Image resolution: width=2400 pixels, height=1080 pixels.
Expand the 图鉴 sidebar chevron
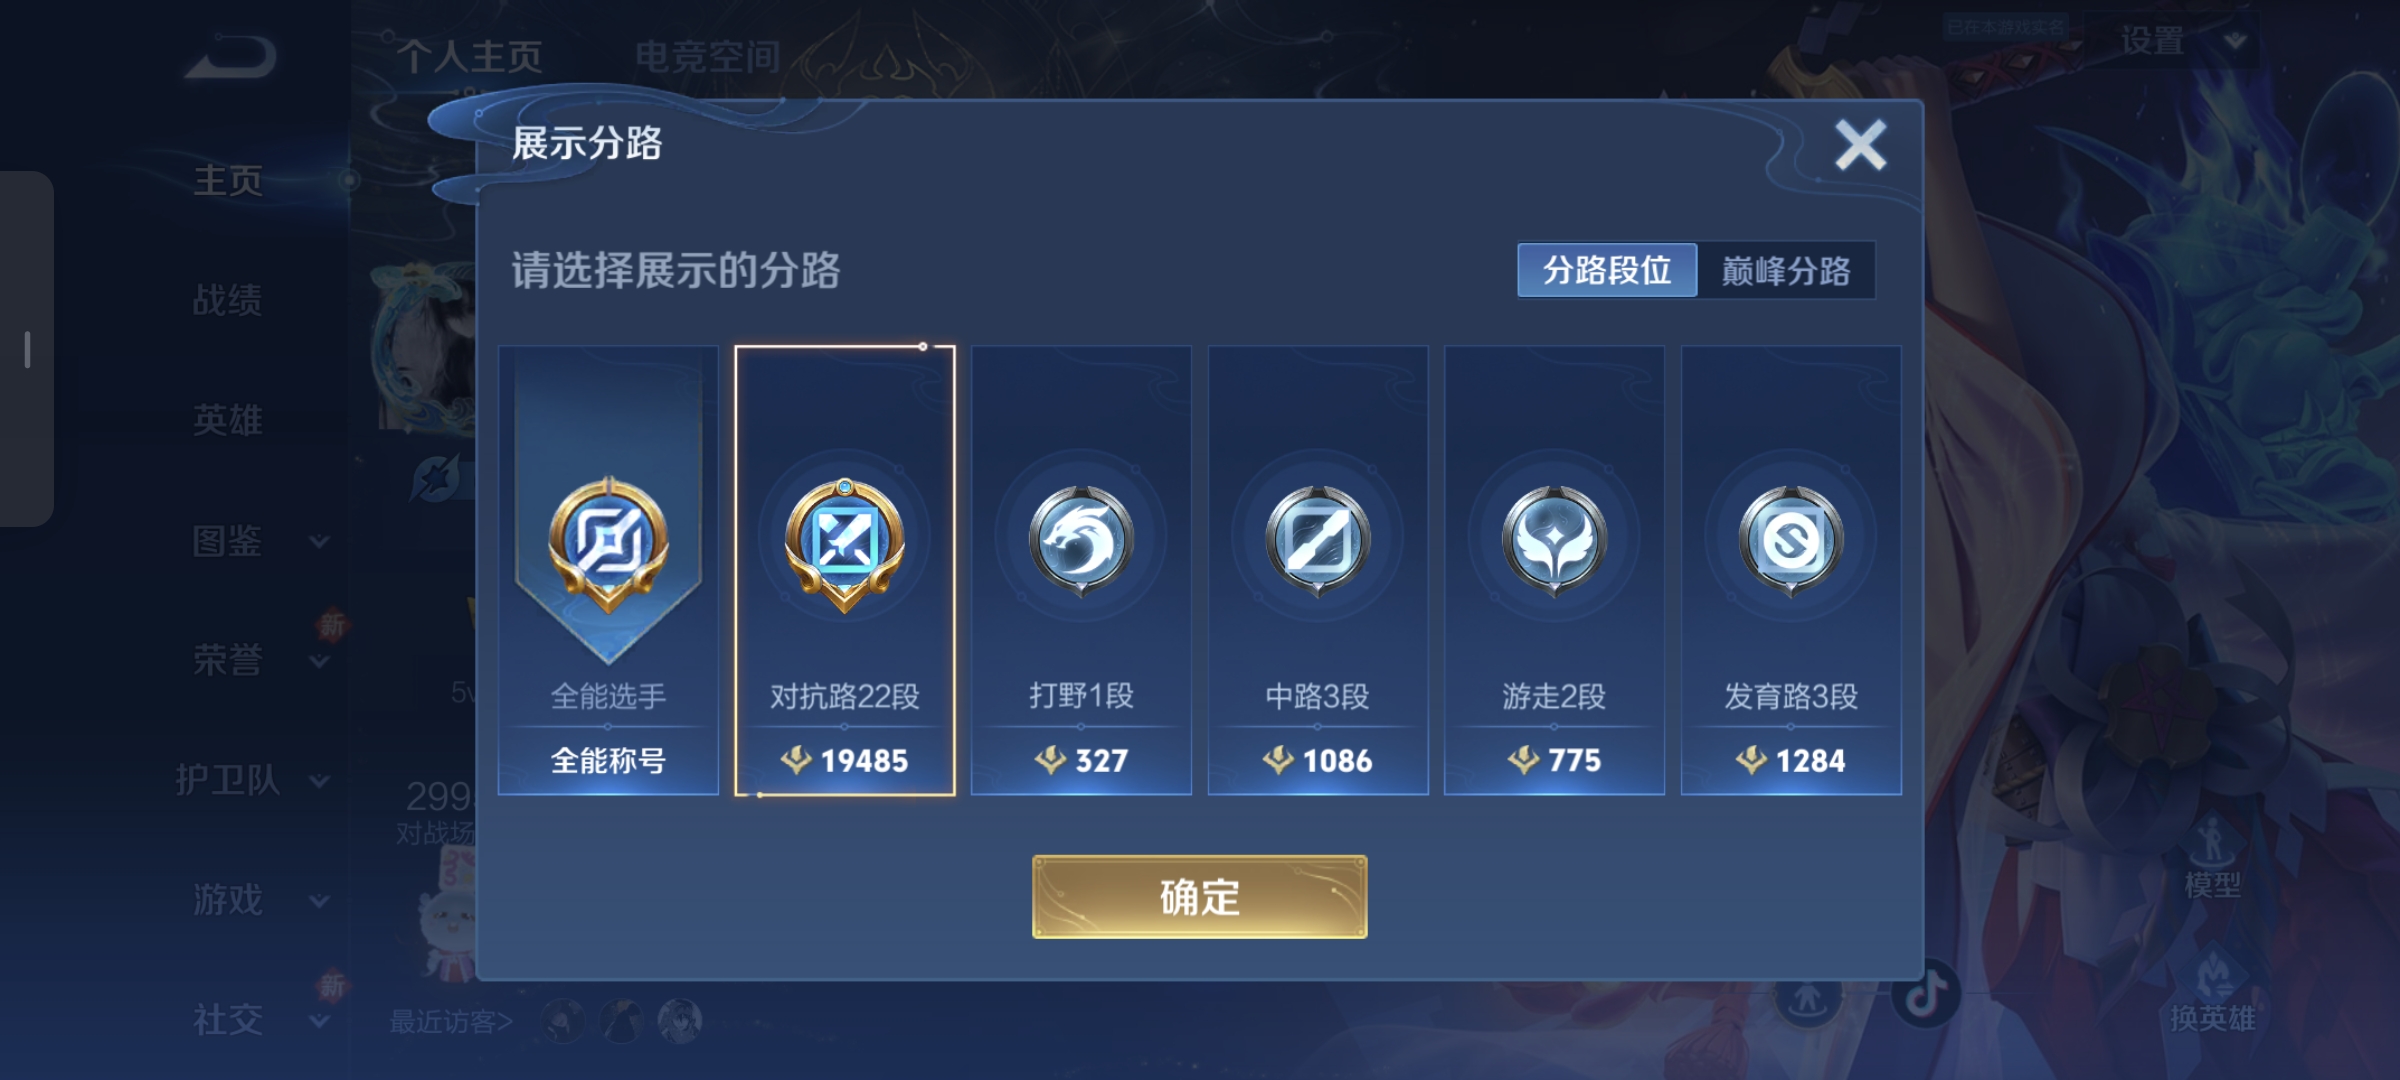(319, 542)
